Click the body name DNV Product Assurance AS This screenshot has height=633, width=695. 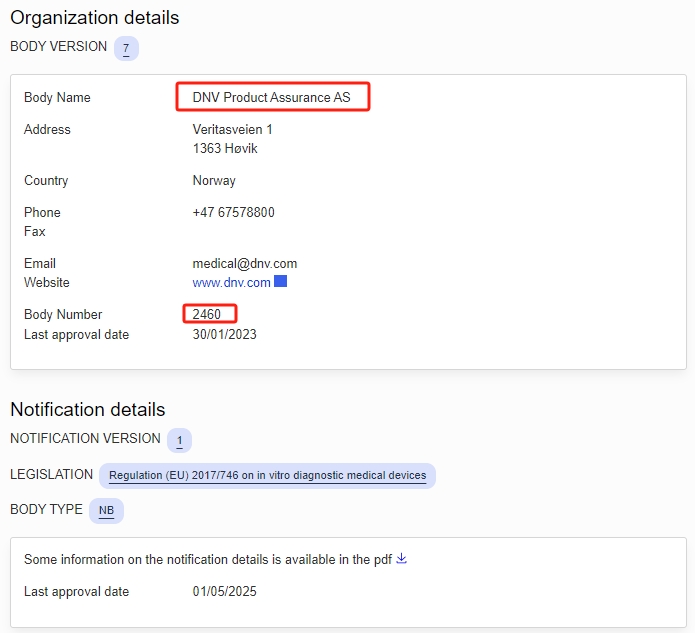tap(271, 97)
